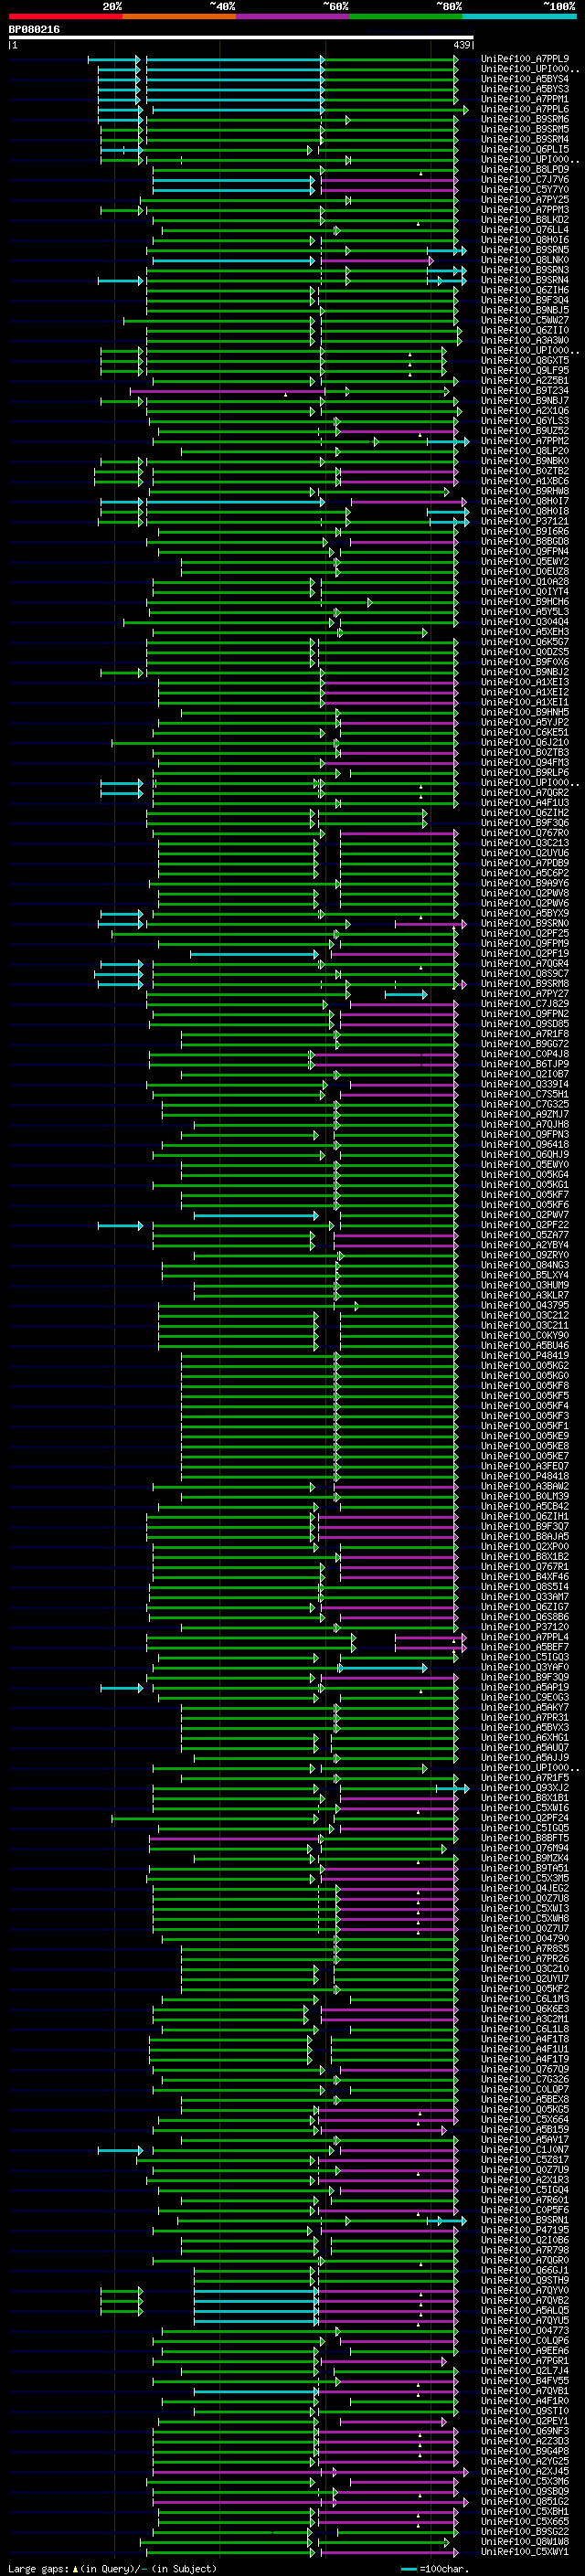
Task: Select the UniRef100_A5BU46 label
Action: (x=525, y=1345)
